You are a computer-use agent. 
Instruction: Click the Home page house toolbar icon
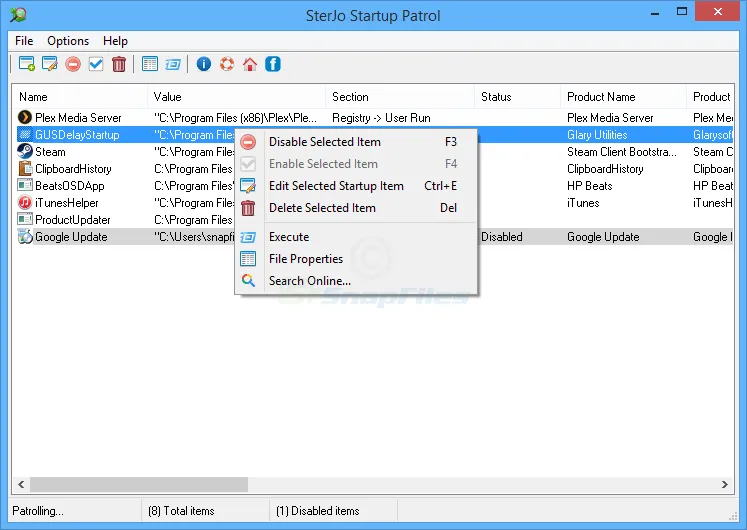click(250, 64)
